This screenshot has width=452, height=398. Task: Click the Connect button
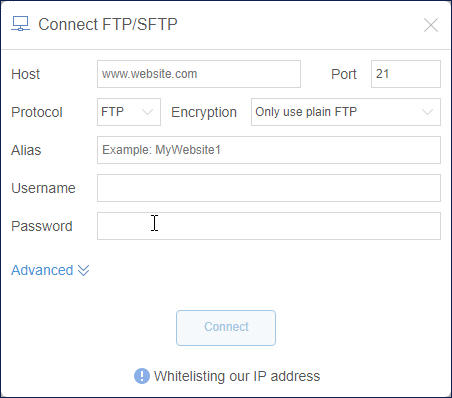226,328
